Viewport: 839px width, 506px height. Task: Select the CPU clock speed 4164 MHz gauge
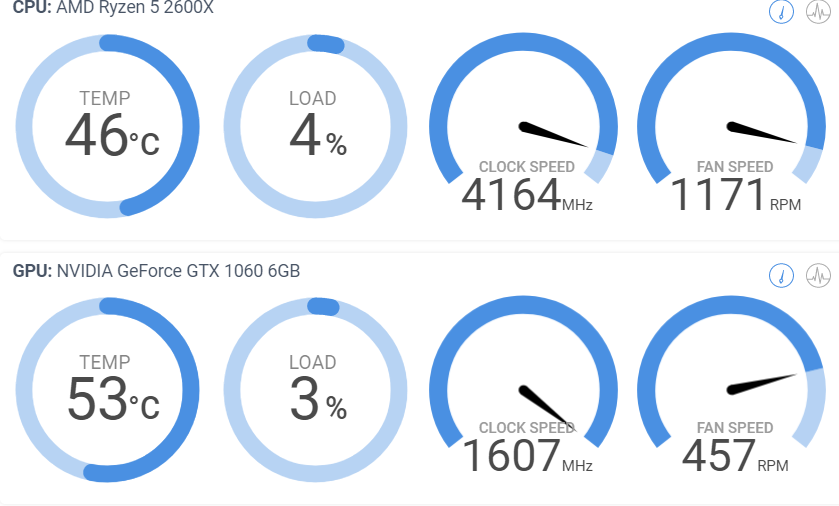[523, 124]
